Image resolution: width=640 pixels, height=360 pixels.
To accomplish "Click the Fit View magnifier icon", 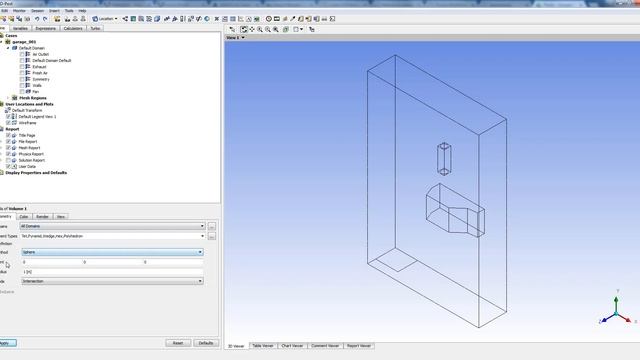I will (x=276, y=29).
